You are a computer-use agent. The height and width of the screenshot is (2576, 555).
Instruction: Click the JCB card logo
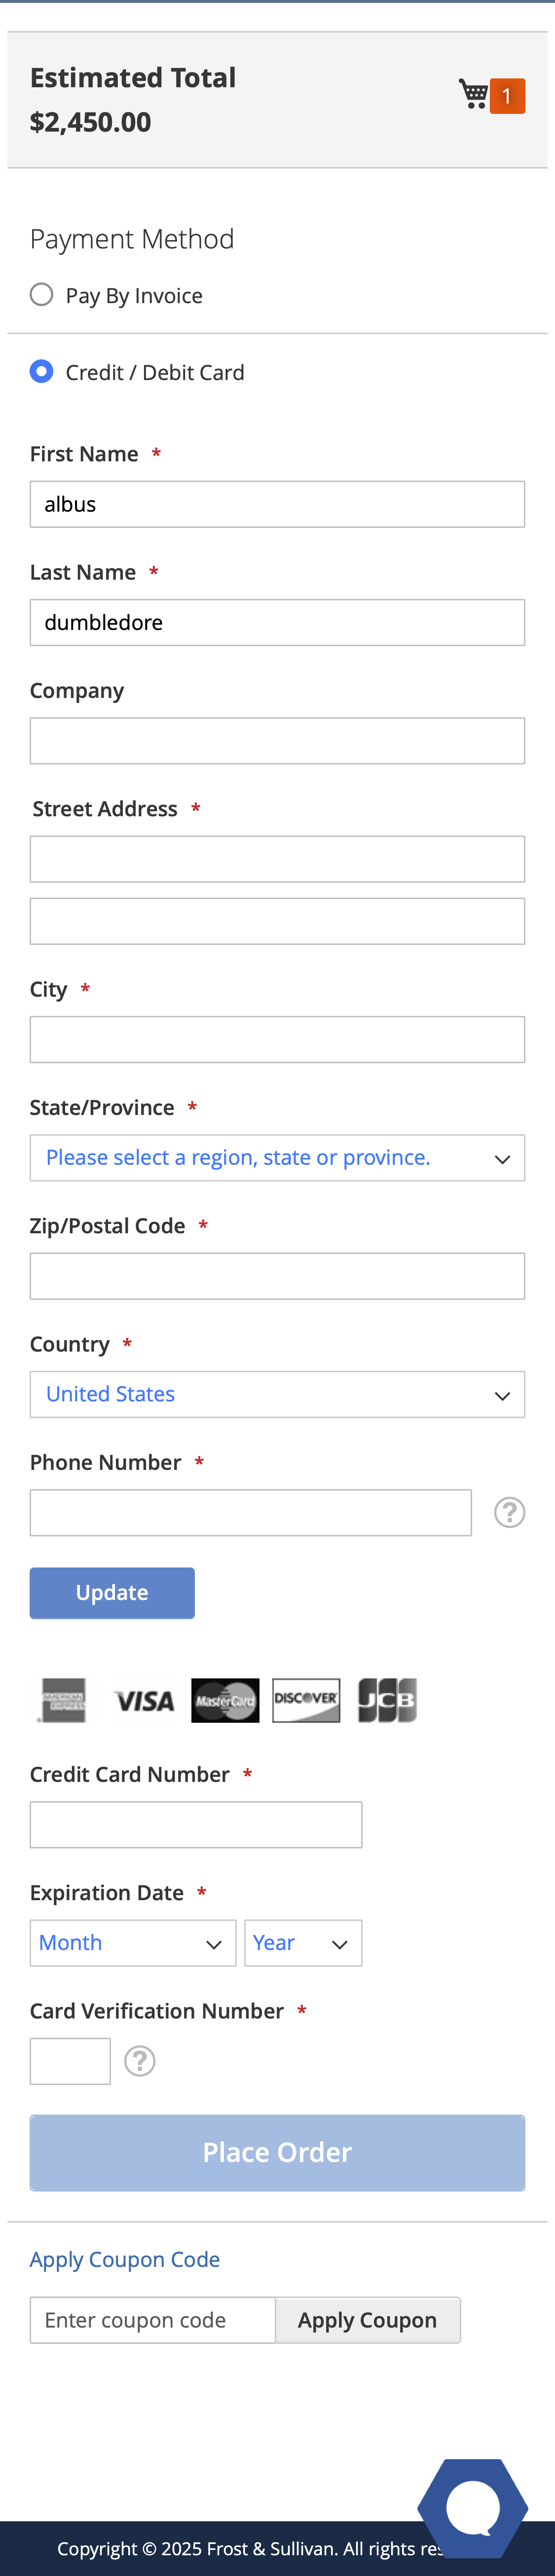[x=387, y=1700]
